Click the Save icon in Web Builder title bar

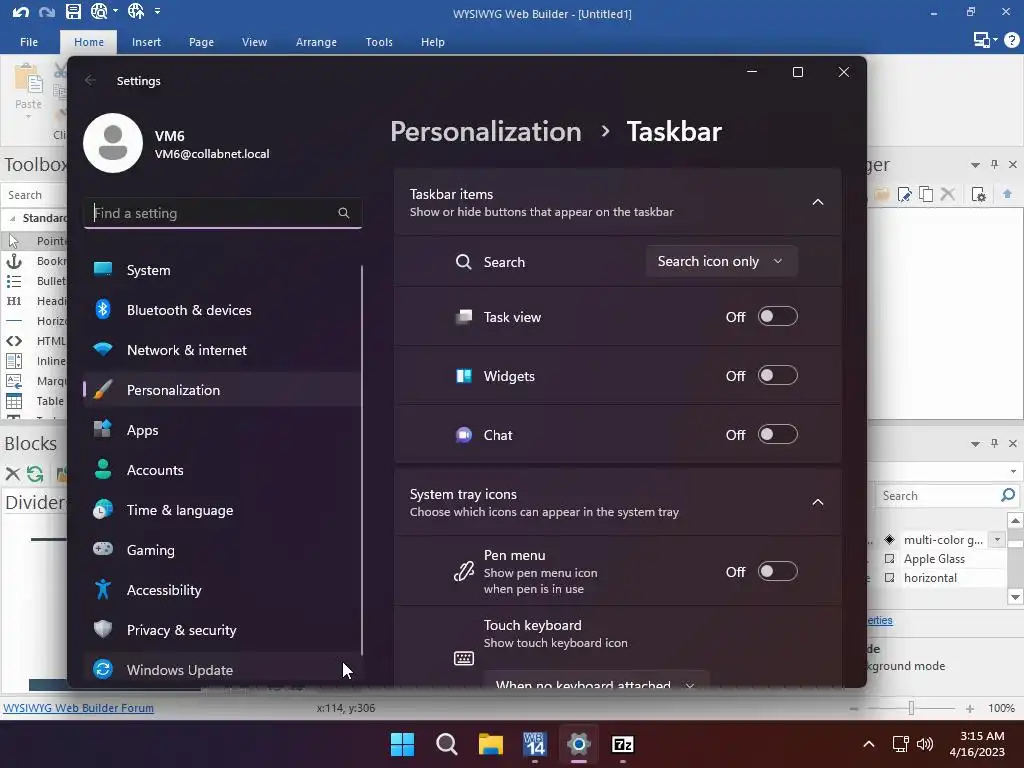click(73, 12)
